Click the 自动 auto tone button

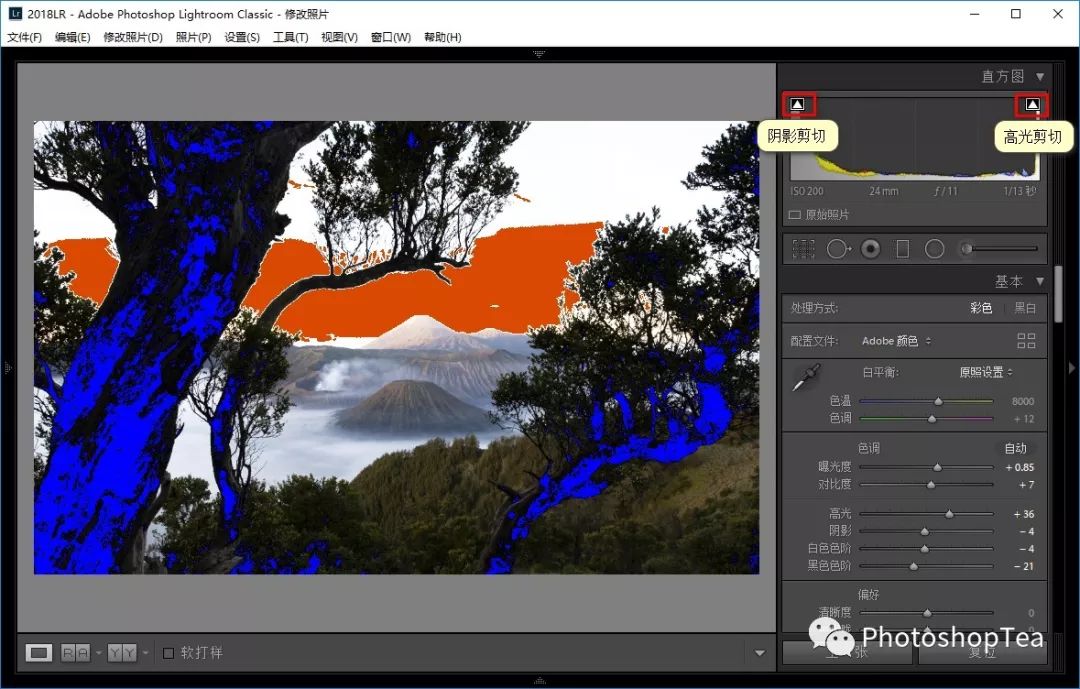1015,449
